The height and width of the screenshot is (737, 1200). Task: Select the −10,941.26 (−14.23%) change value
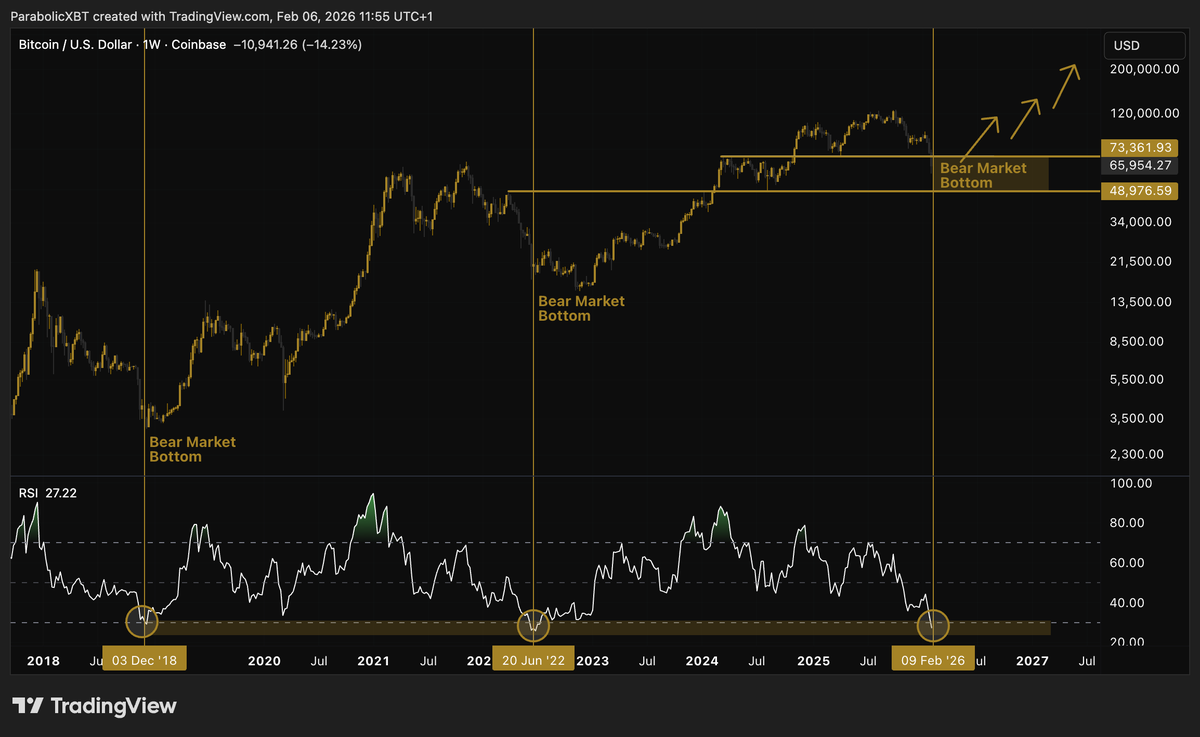click(x=300, y=45)
